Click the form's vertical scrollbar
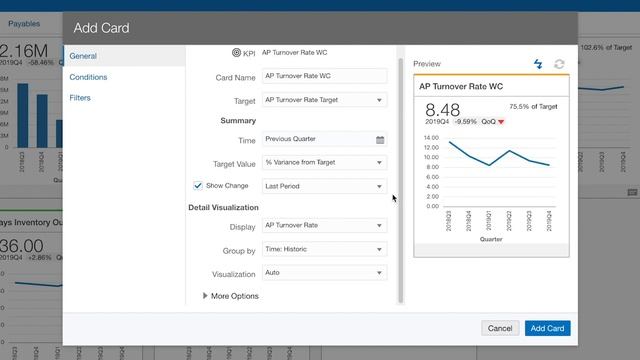The height and width of the screenshot is (360, 640). pyautogui.click(x=400, y=180)
